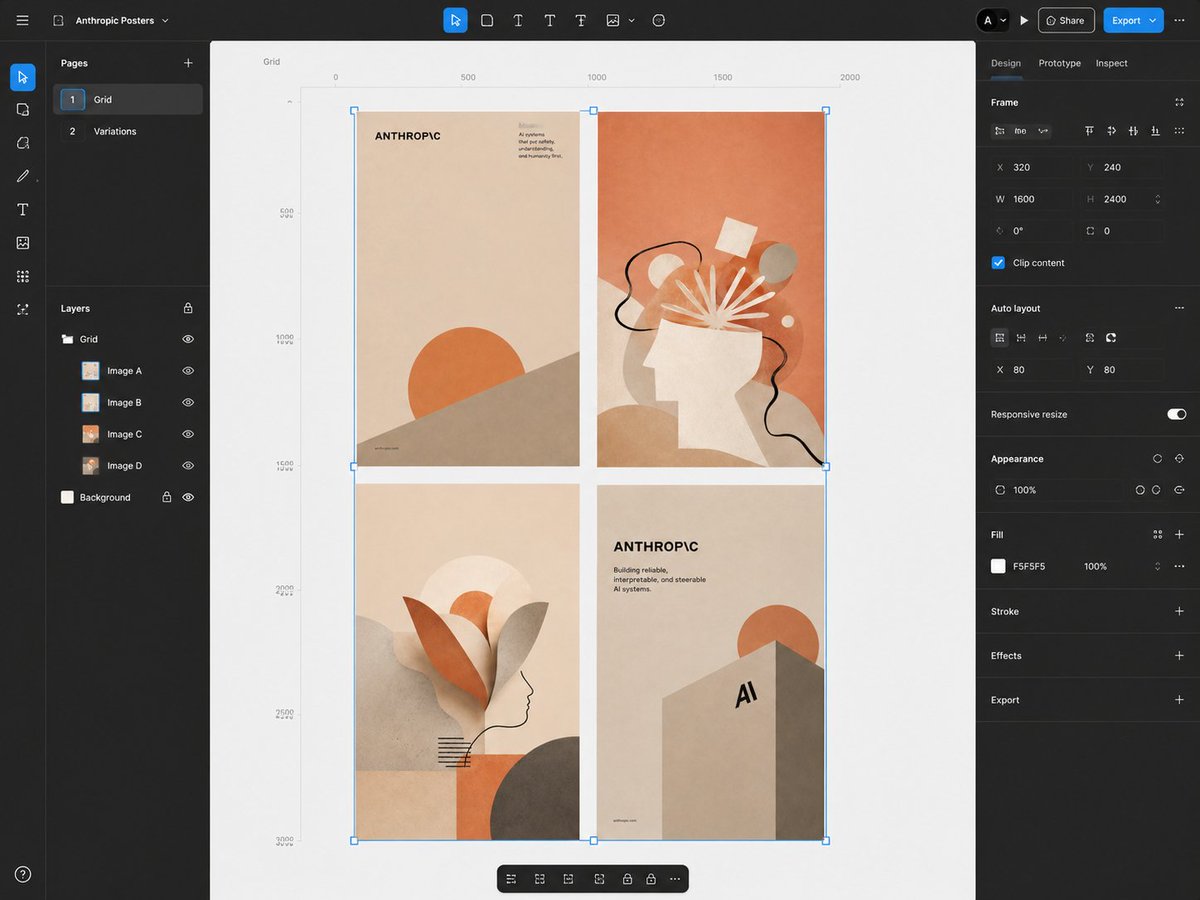Select the cursor tool in left sidebar
Viewport: 1200px width, 900px height.
click(23, 77)
